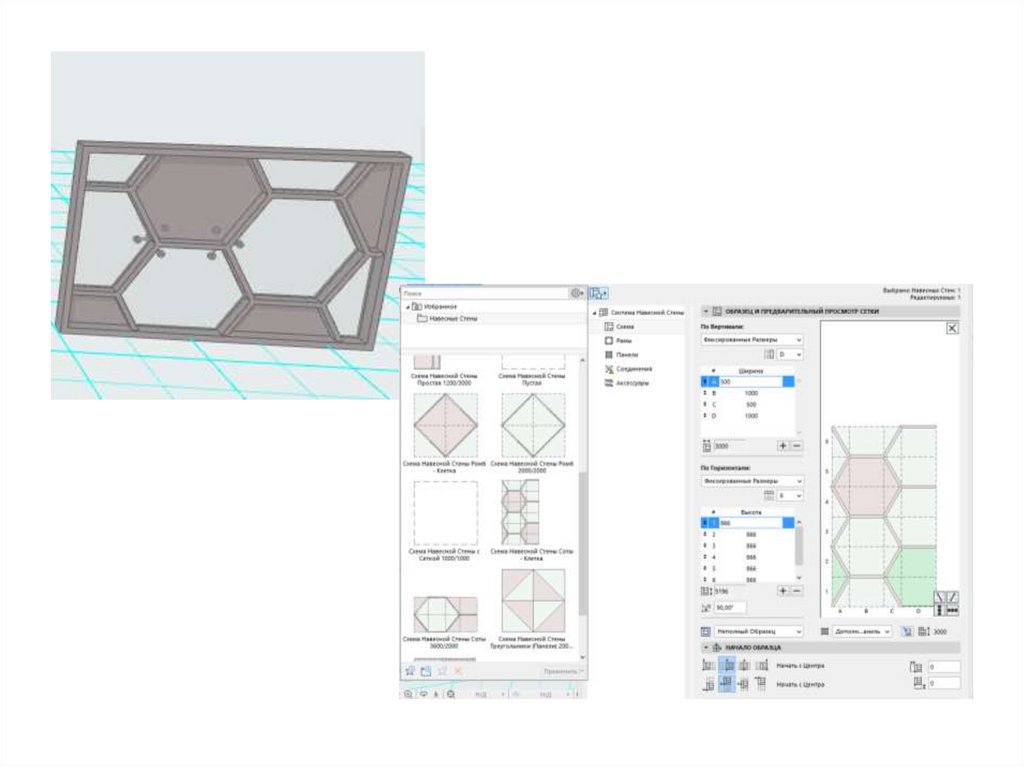
Task: Select the Соты - Клетка scheme thumbnail
Action: click(x=520, y=512)
